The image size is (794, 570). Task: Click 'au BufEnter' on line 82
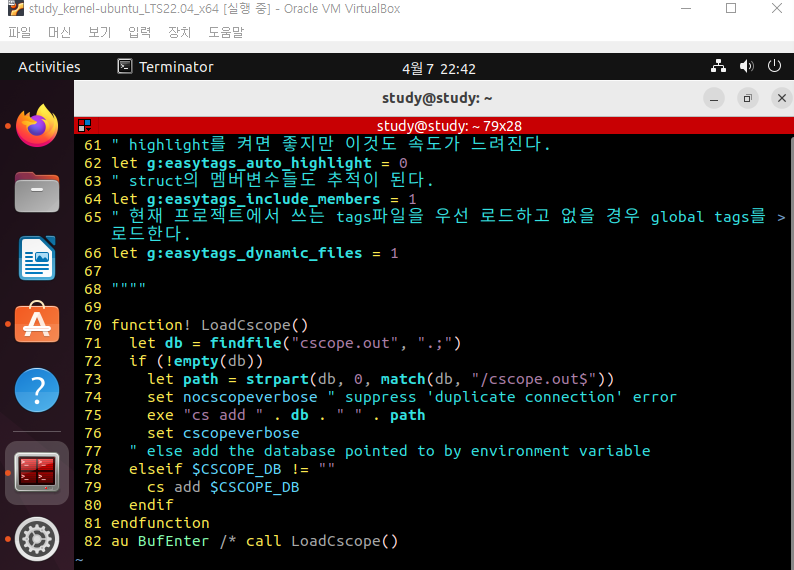pos(160,541)
